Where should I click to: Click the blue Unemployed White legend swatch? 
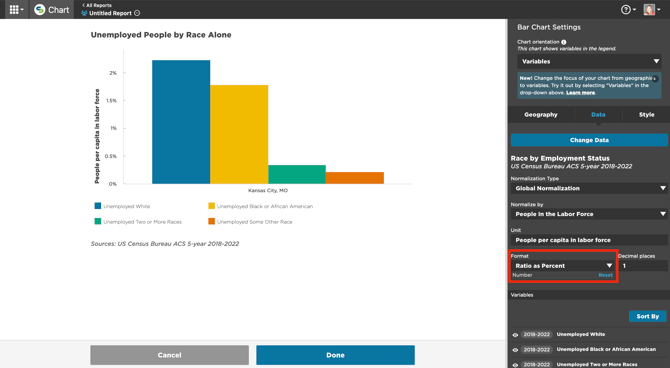coord(98,206)
